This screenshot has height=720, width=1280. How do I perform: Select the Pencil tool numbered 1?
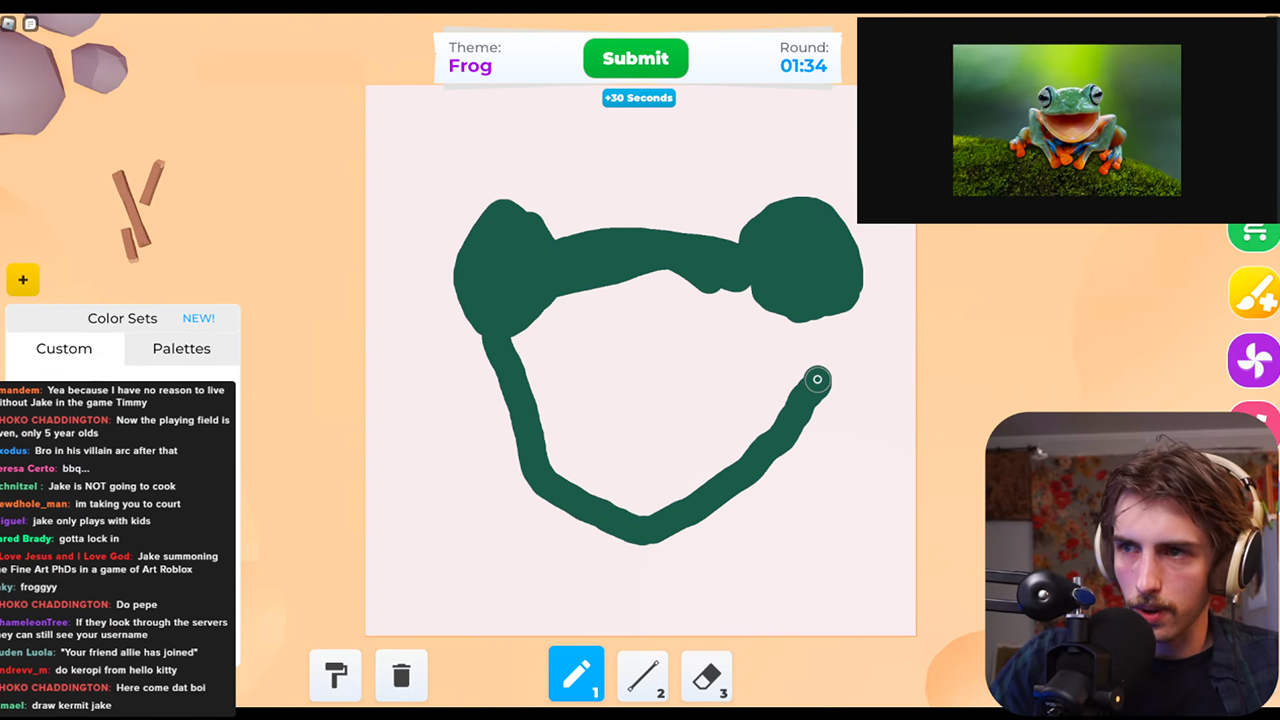(x=576, y=674)
